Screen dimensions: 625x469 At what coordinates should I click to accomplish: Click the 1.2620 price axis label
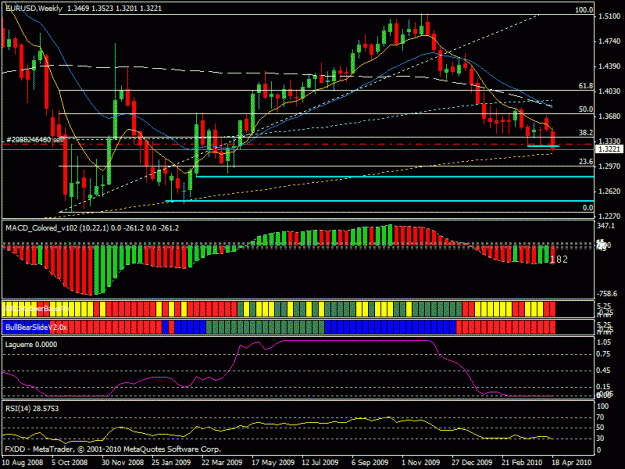pyautogui.click(x=609, y=191)
